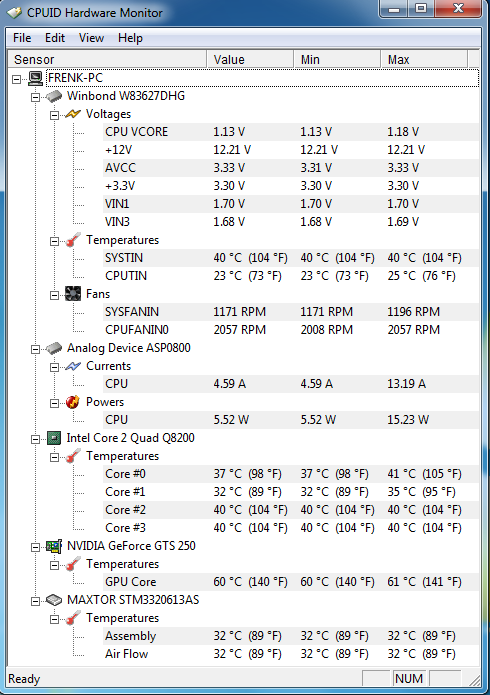Screen dimensions: 490x695
Task: Click the Currents graph icon
Action: [x=73, y=366]
